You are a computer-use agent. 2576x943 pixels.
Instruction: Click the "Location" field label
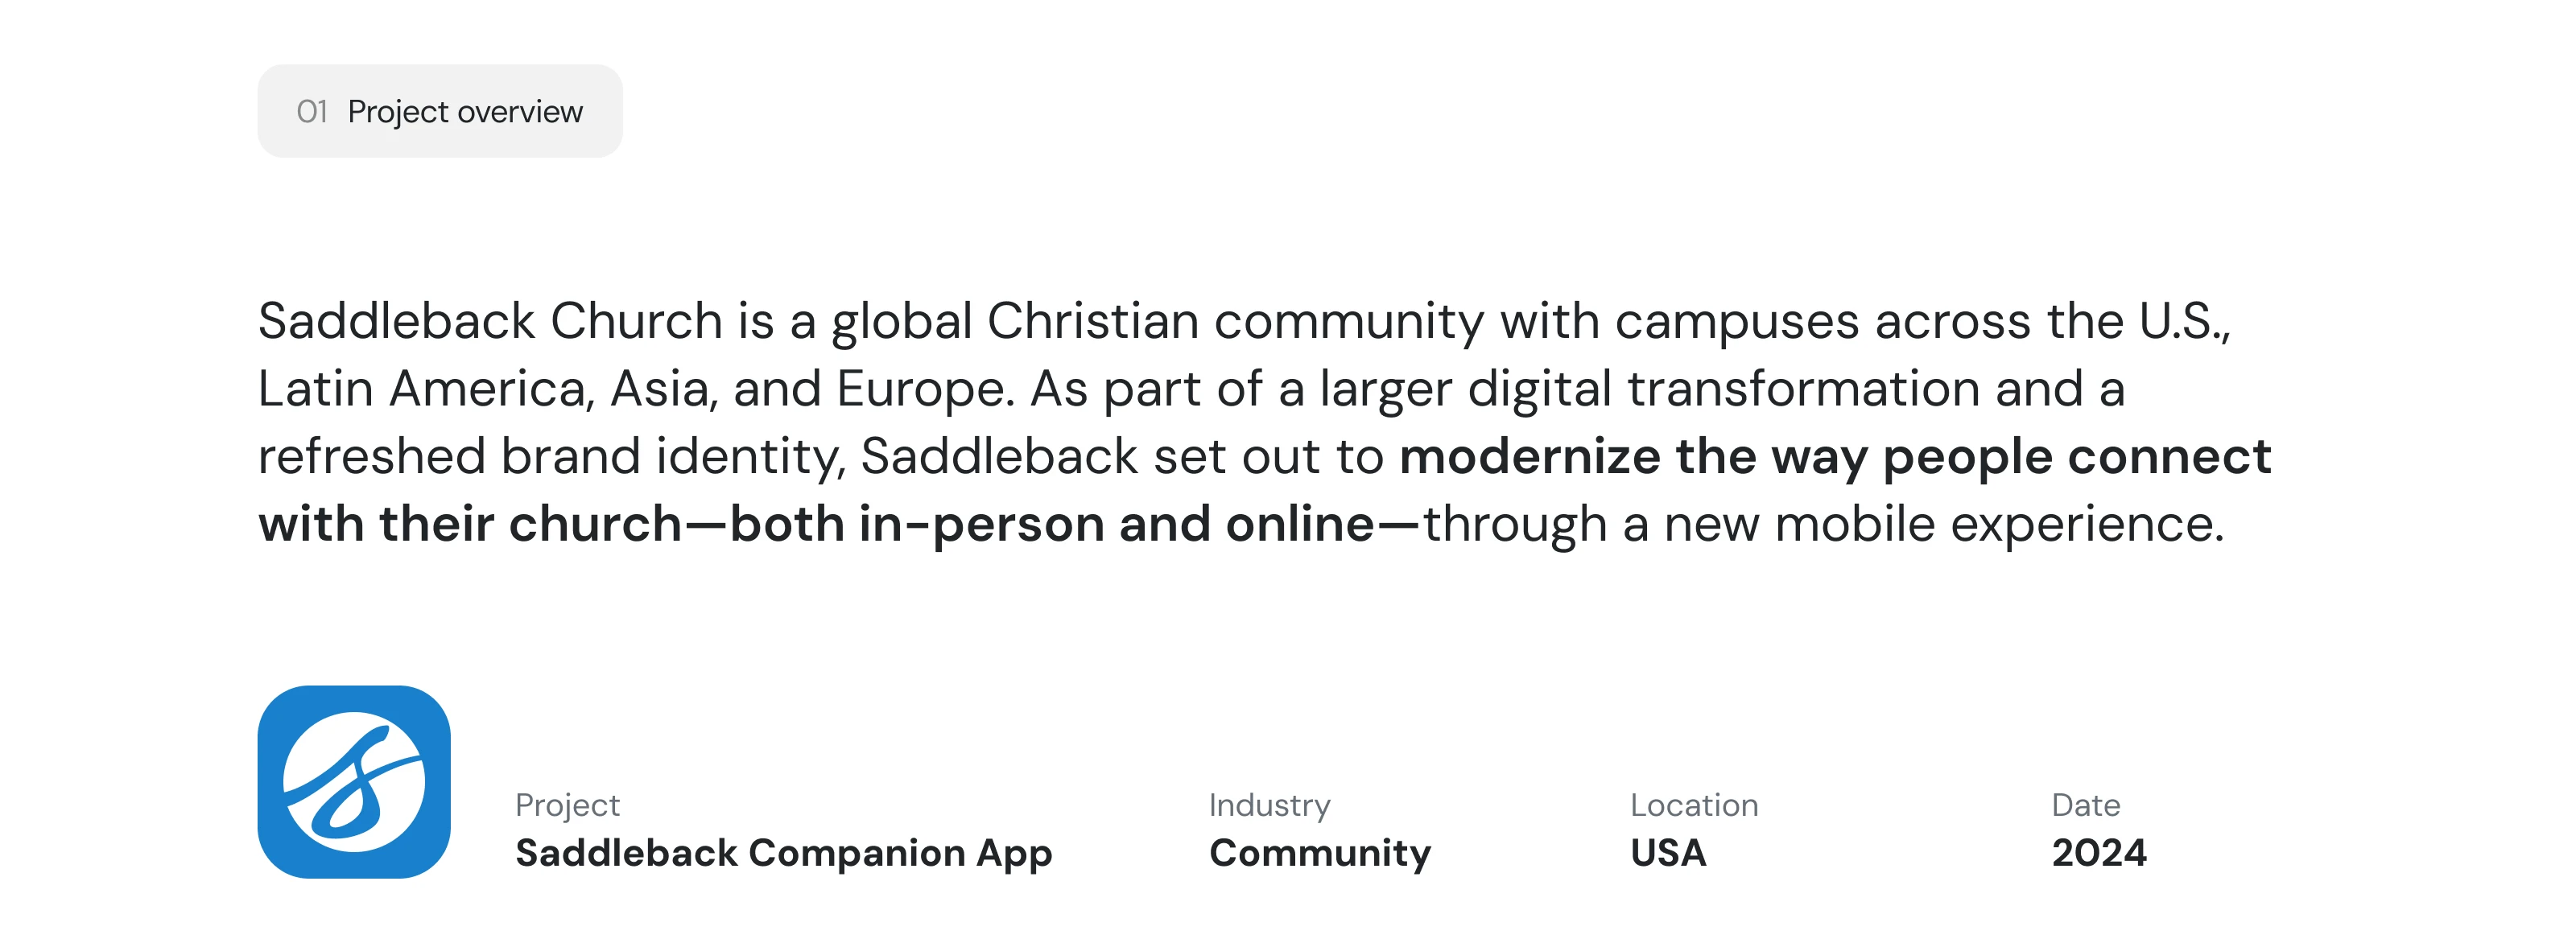pos(1693,805)
